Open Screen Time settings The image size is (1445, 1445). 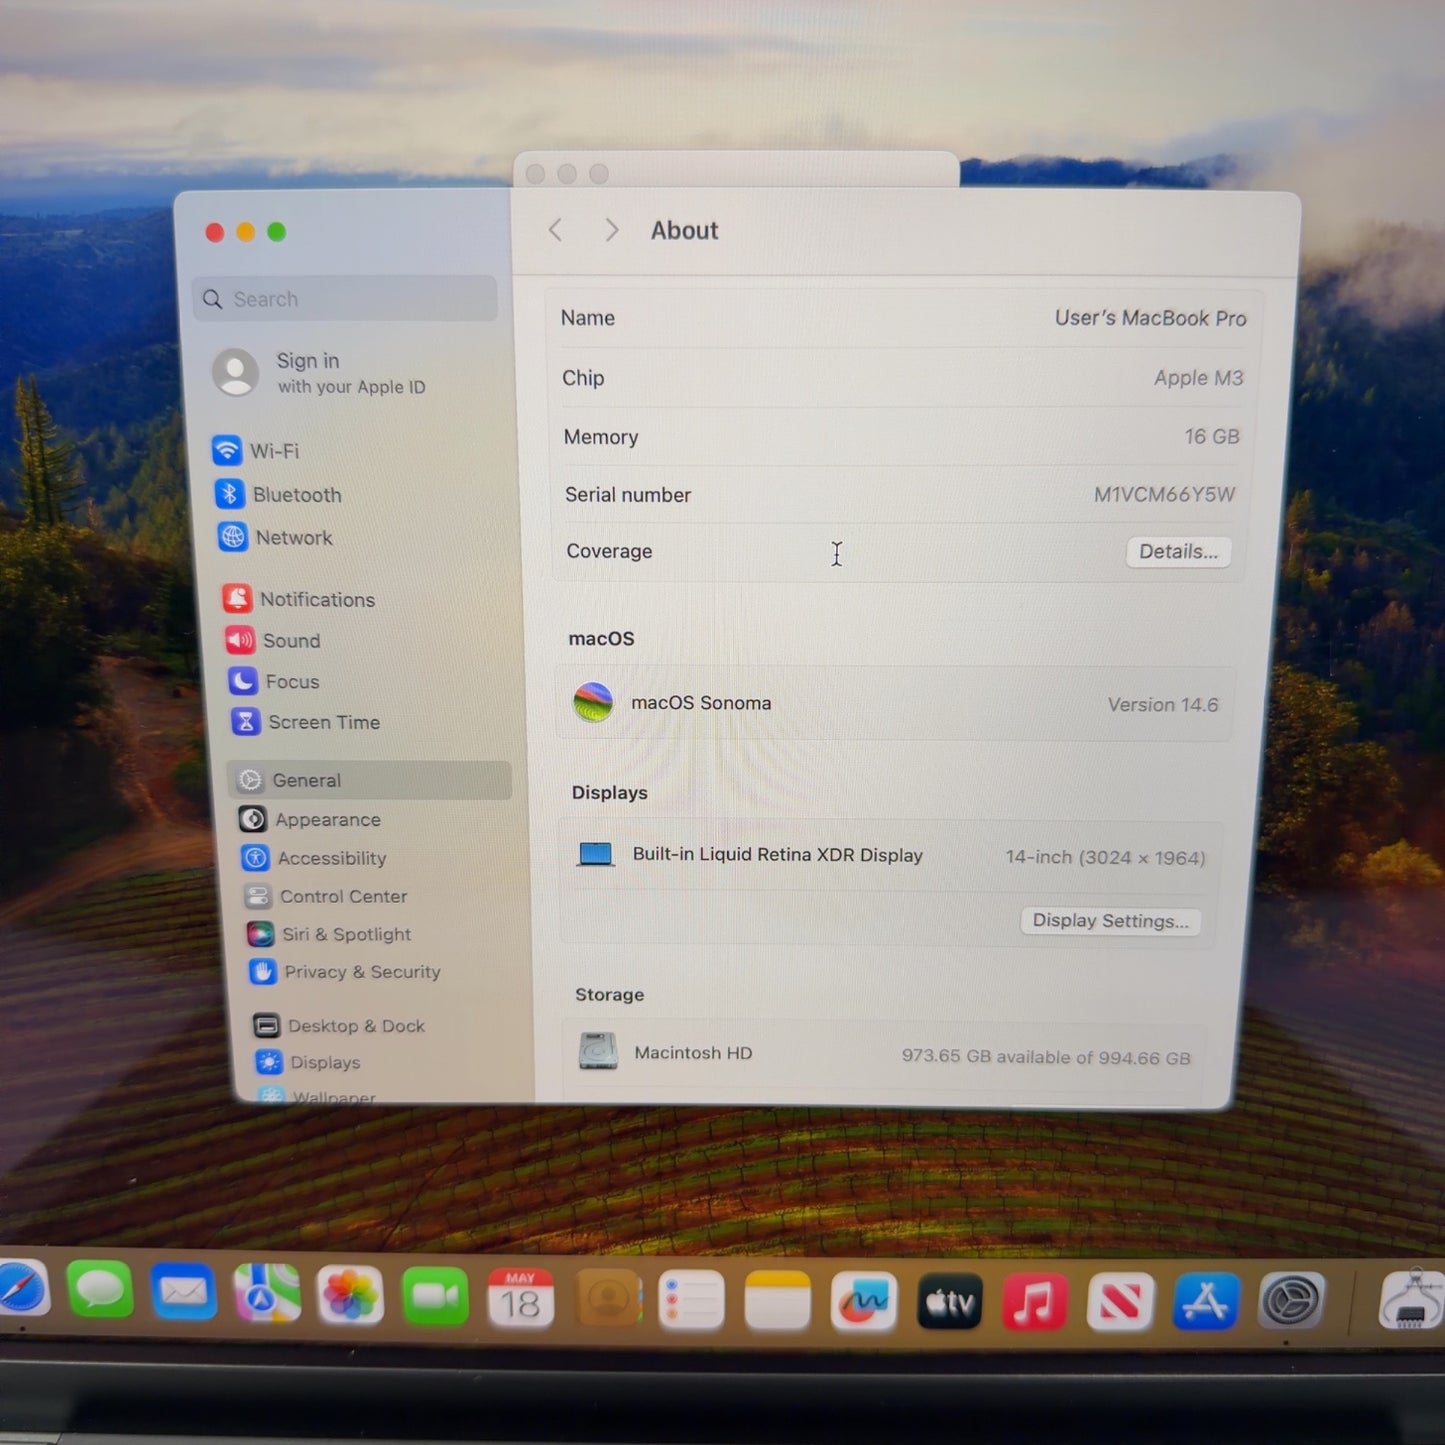tap(306, 722)
